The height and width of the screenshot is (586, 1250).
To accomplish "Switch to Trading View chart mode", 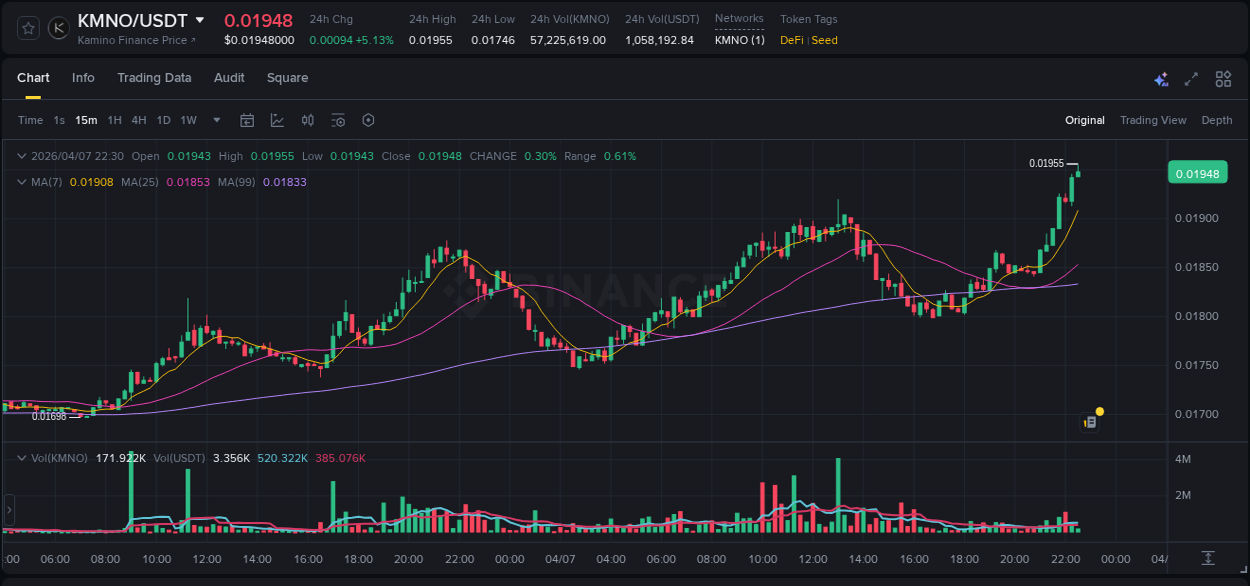I will (1153, 120).
